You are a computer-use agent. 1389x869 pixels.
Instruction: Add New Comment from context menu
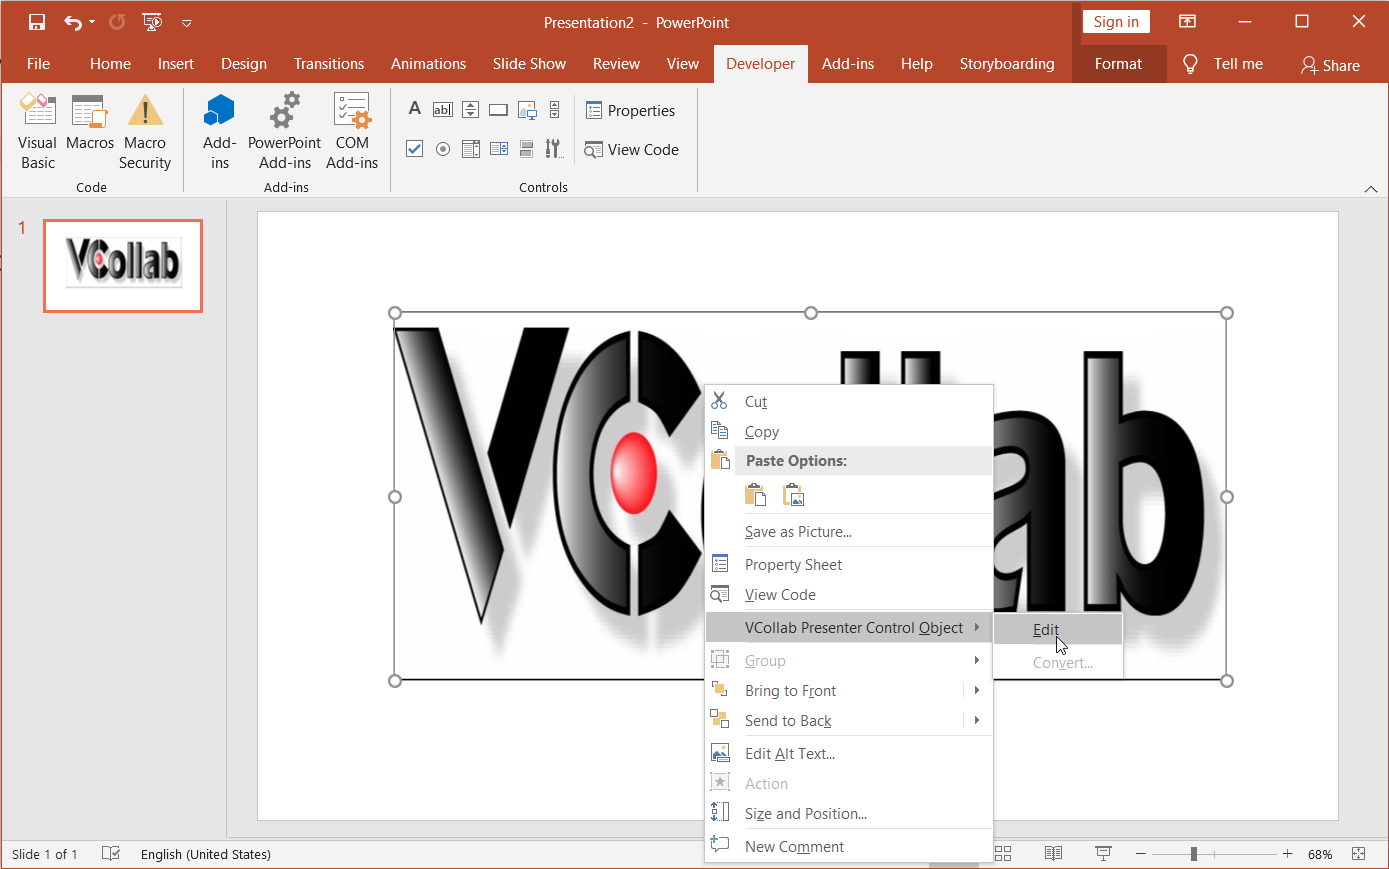(849, 847)
